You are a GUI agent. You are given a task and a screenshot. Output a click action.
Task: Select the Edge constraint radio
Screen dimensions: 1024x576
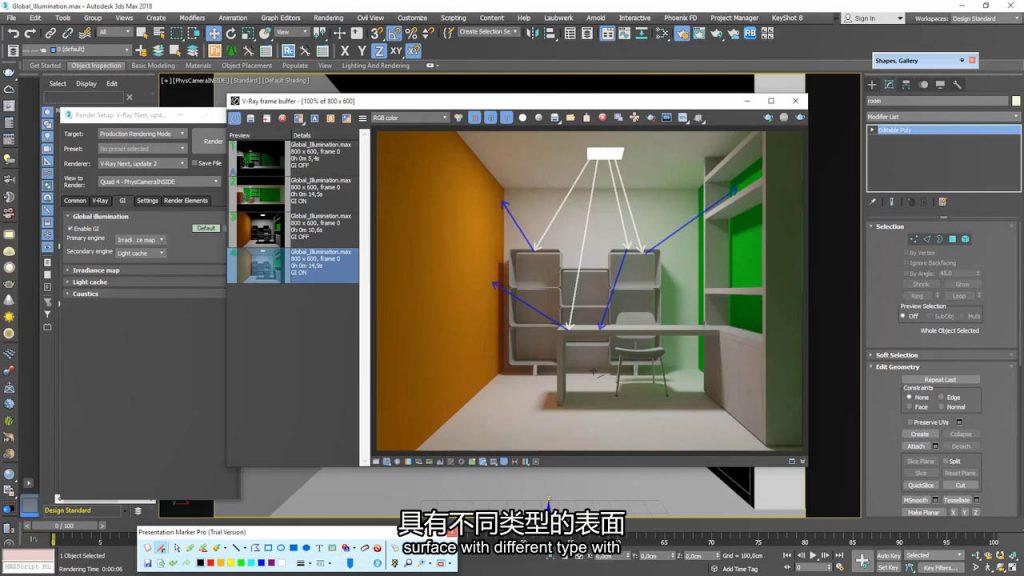click(x=941, y=397)
